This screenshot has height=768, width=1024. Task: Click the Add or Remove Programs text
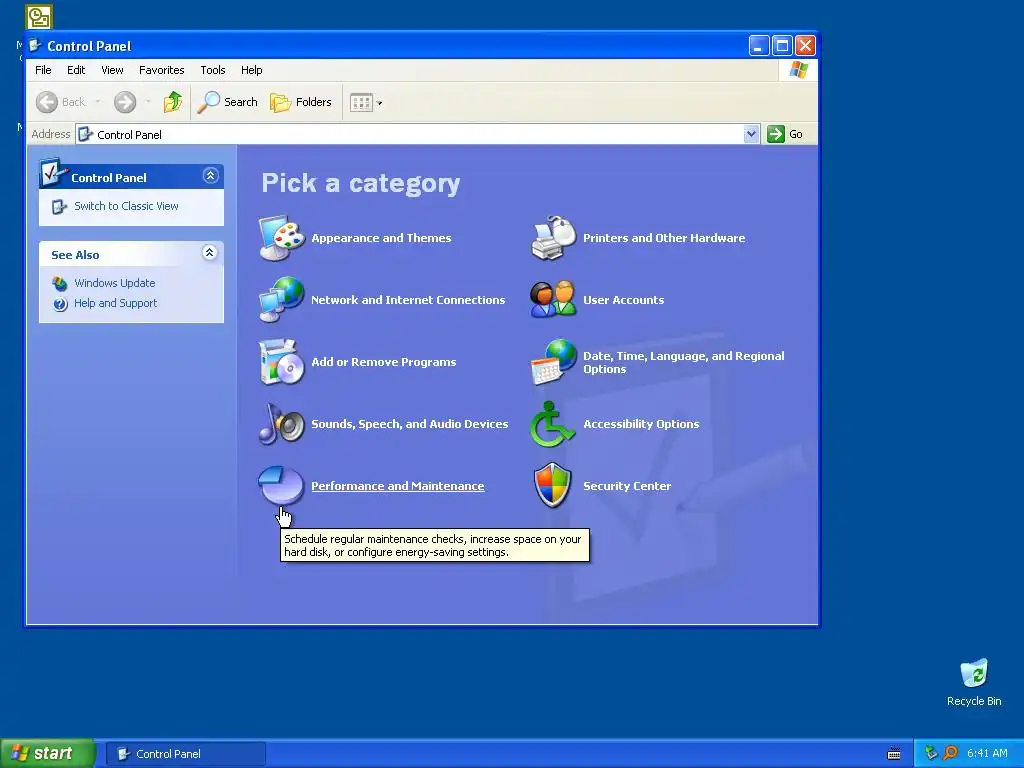383,362
